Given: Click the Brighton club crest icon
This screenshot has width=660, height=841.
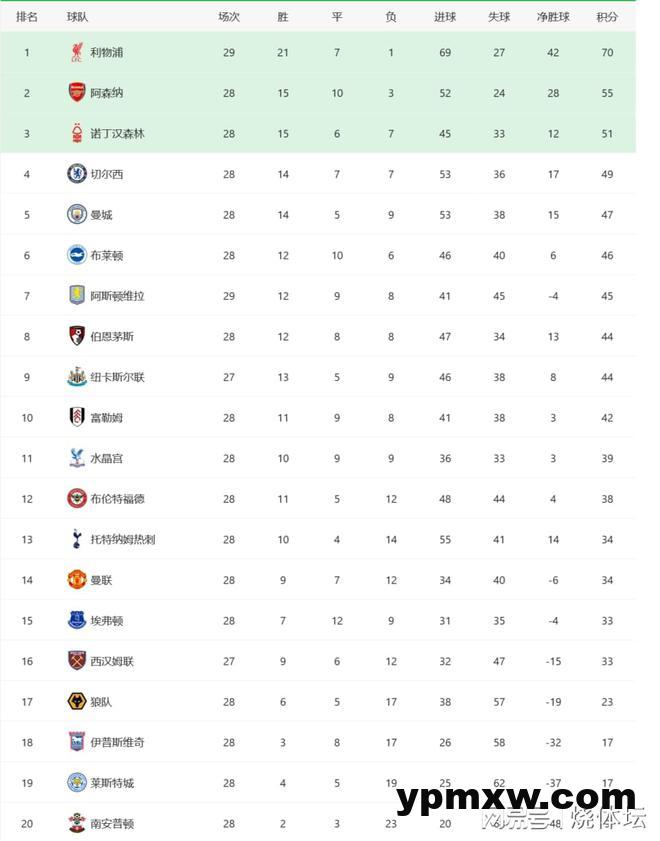Looking at the screenshot, I should point(77,255).
